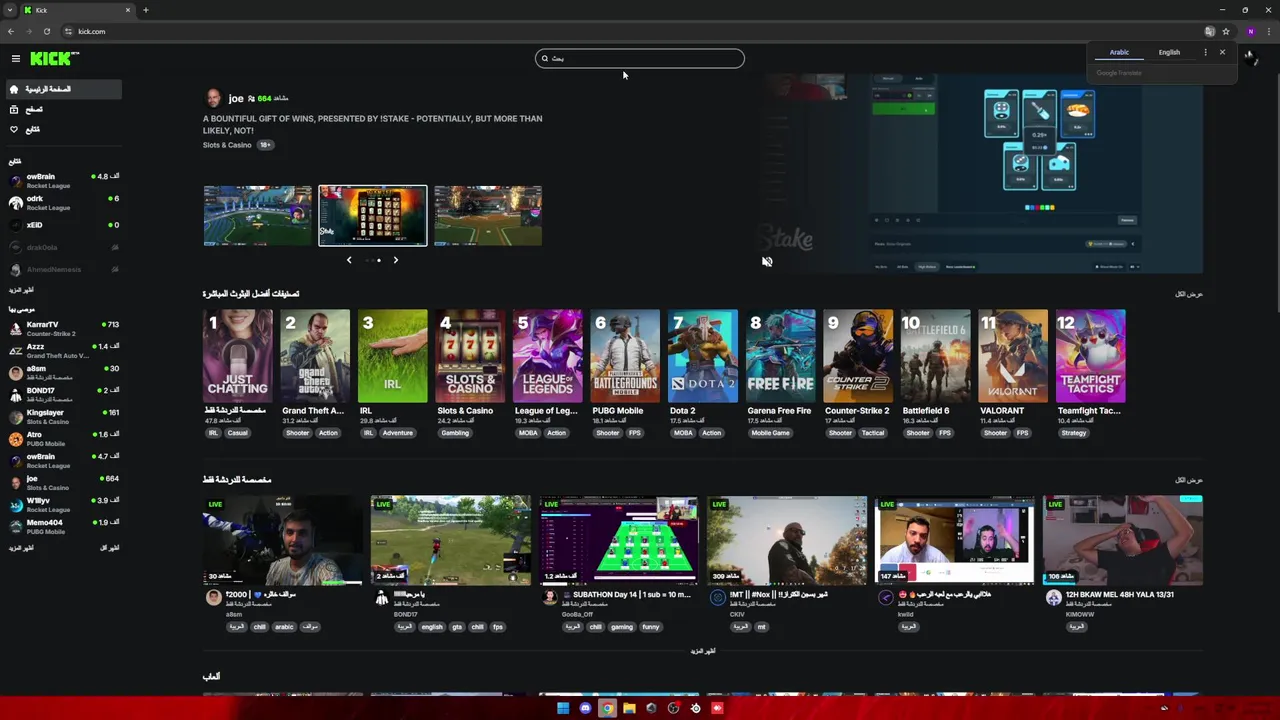This screenshot has width=1280, height=720.
Task: Expand show more below stream row
Action: (703, 651)
